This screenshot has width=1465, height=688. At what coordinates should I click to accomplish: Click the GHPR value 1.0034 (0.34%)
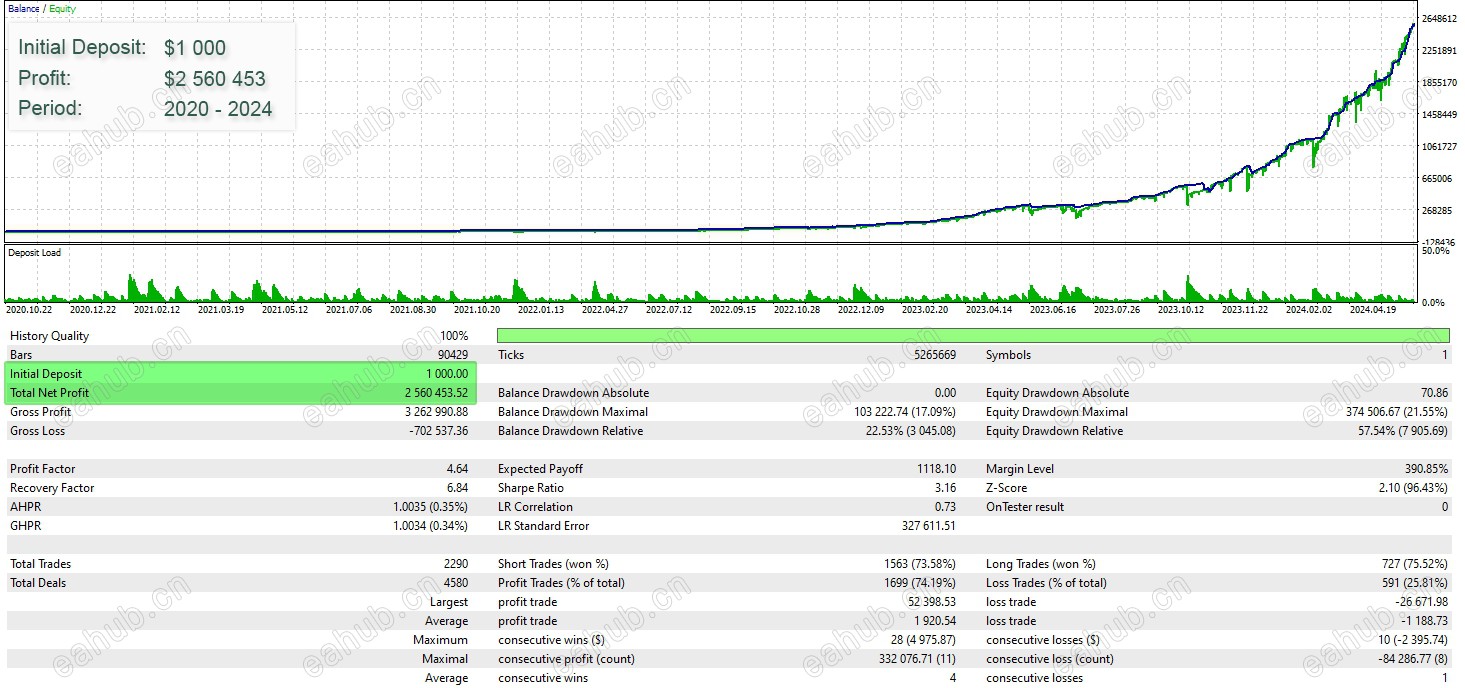point(431,526)
